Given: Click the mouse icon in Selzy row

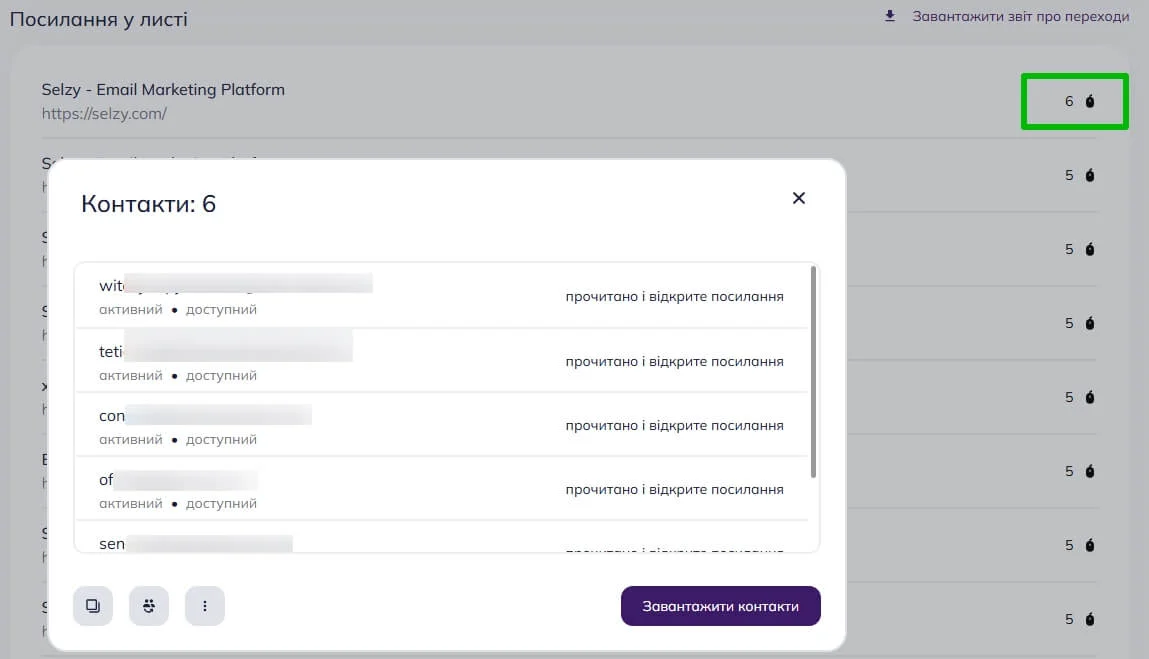Looking at the screenshot, I should click(x=1090, y=101).
